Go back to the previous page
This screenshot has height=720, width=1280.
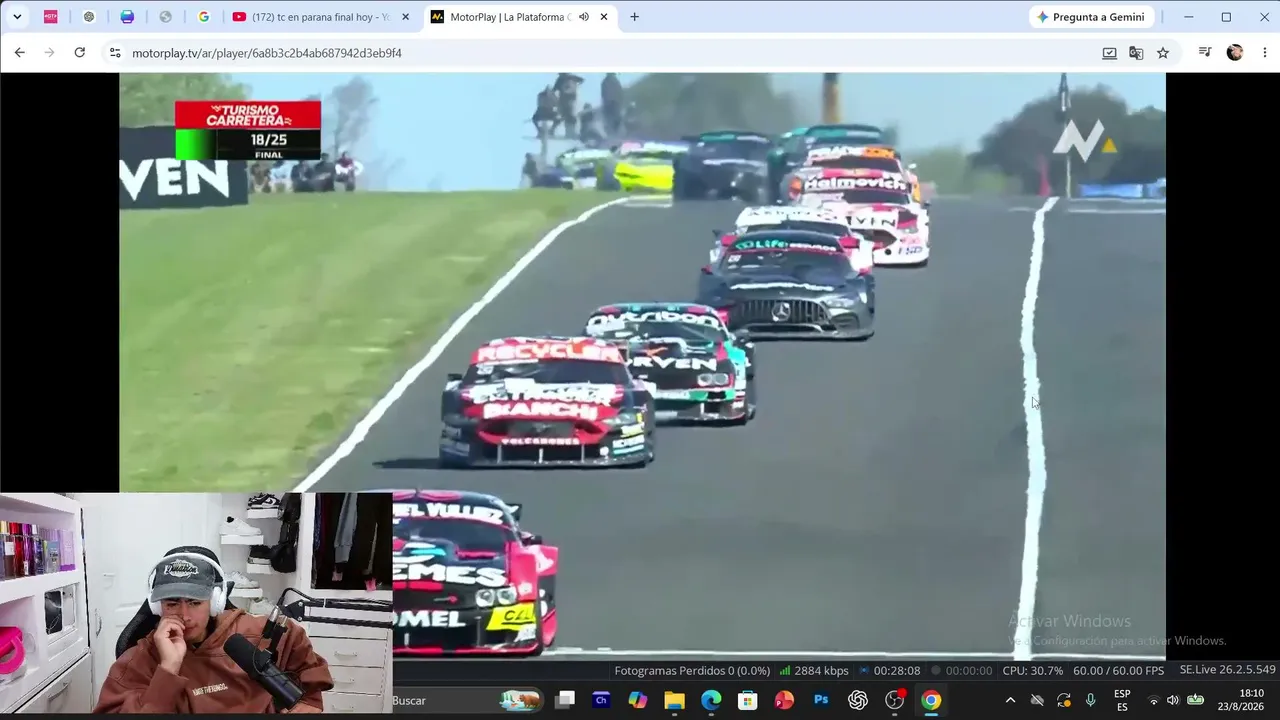tap(20, 53)
